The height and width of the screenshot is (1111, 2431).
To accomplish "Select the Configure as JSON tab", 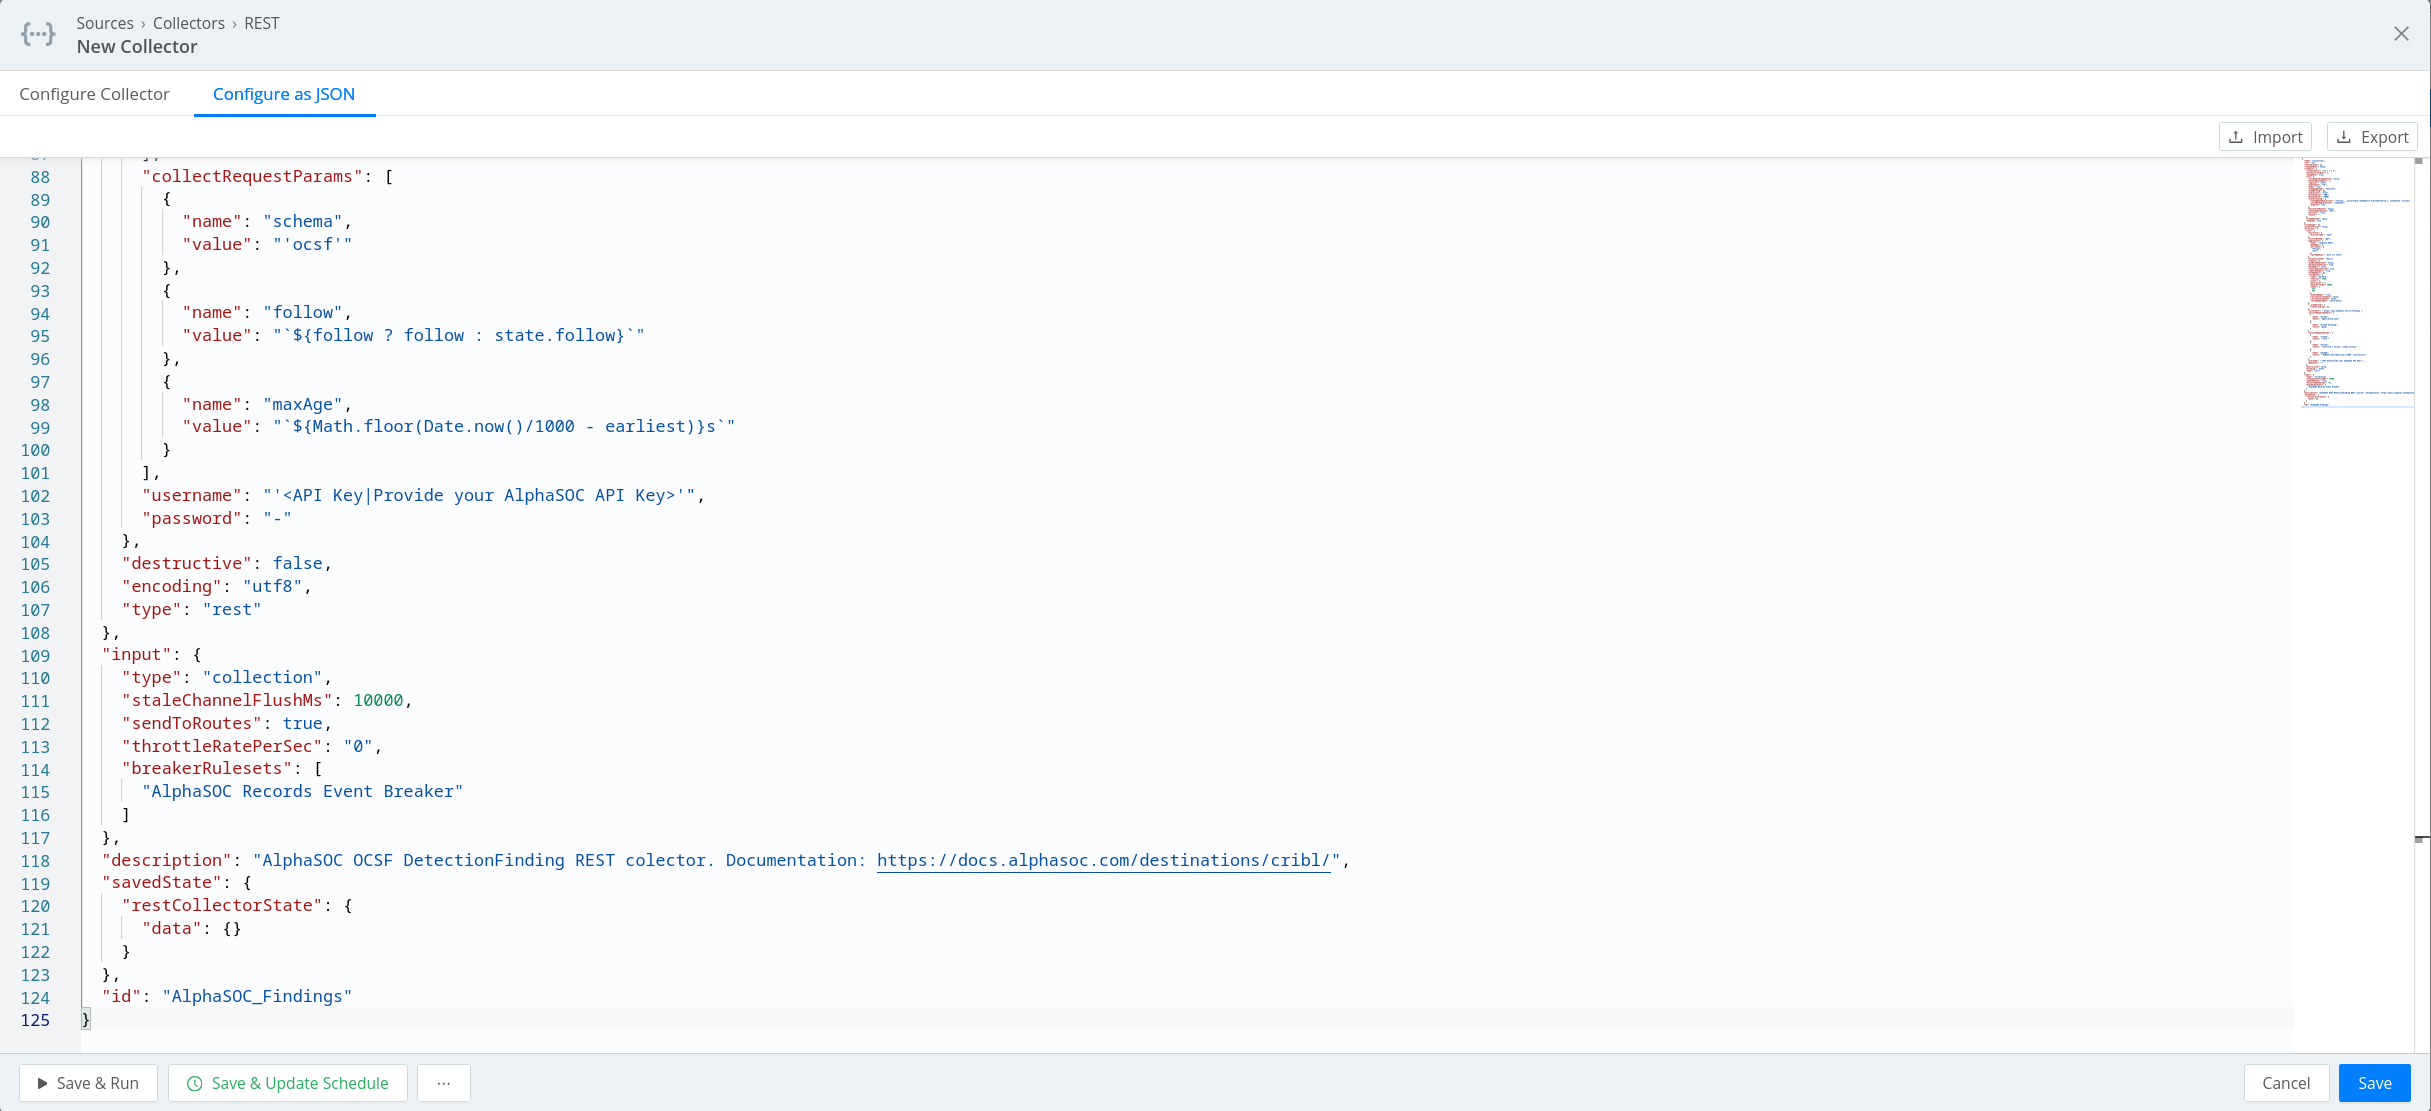I will pyautogui.click(x=284, y=94).
